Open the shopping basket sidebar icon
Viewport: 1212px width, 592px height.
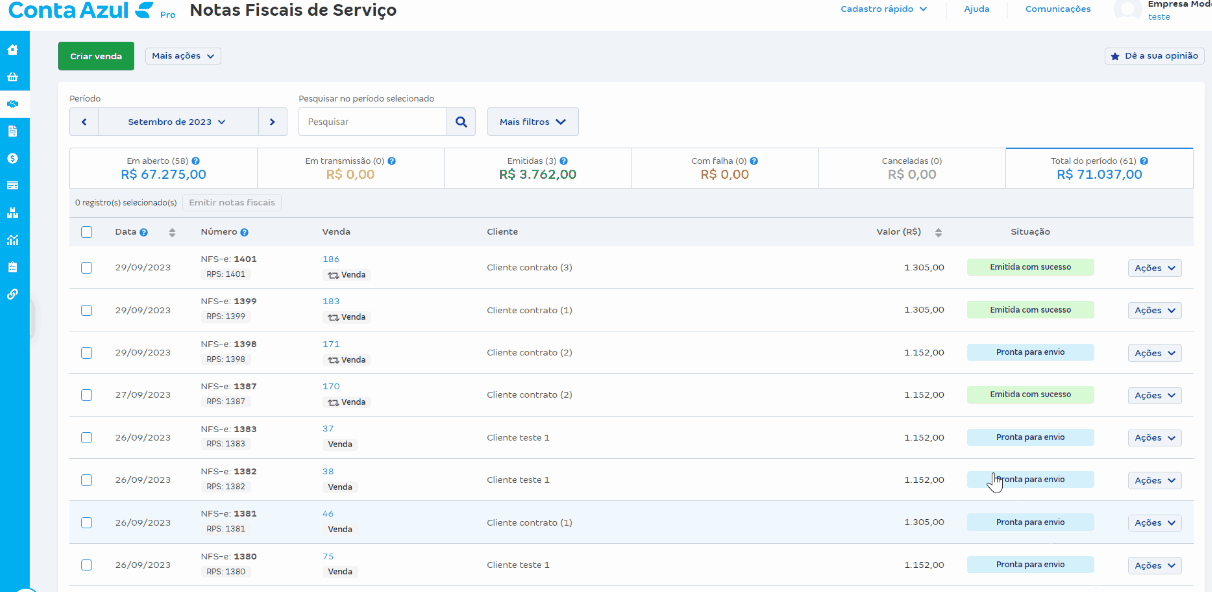pos(12,77)
